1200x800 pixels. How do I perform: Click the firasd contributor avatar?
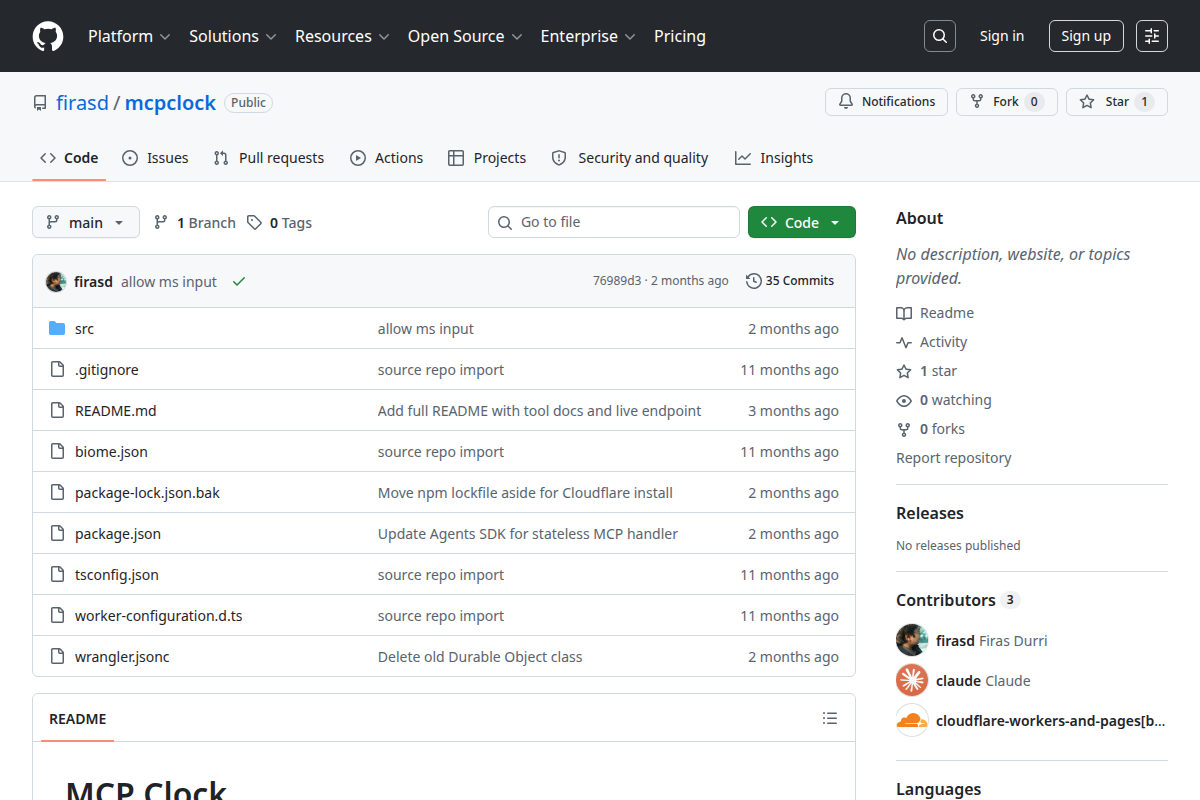pyautogui.click(x=912, y=640)
